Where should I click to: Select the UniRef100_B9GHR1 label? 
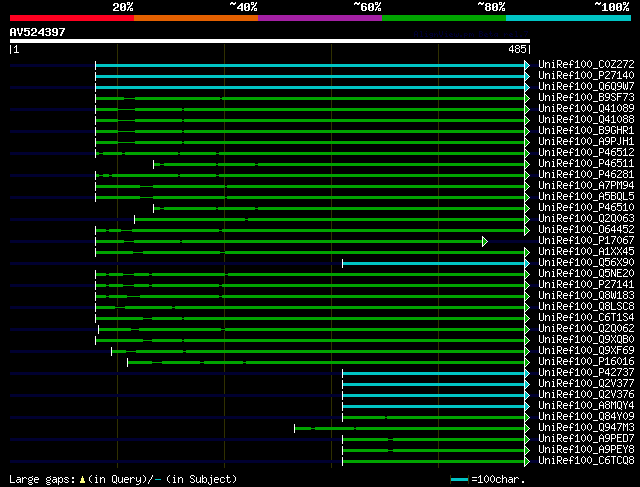(x=586, y=130)
